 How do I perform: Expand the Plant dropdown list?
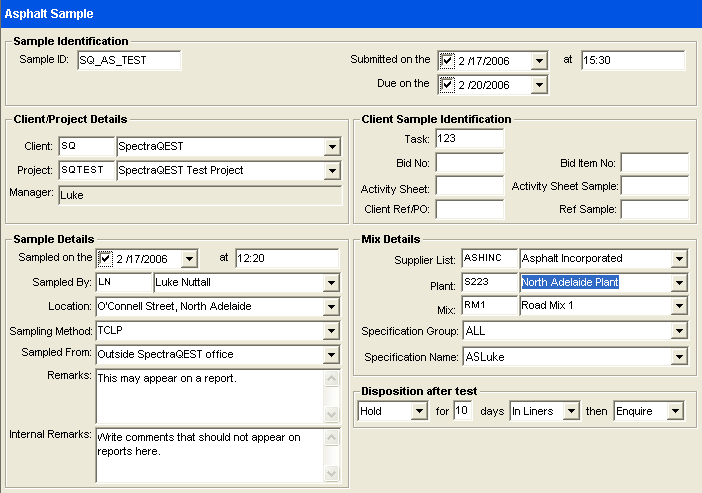pos(679,283)
